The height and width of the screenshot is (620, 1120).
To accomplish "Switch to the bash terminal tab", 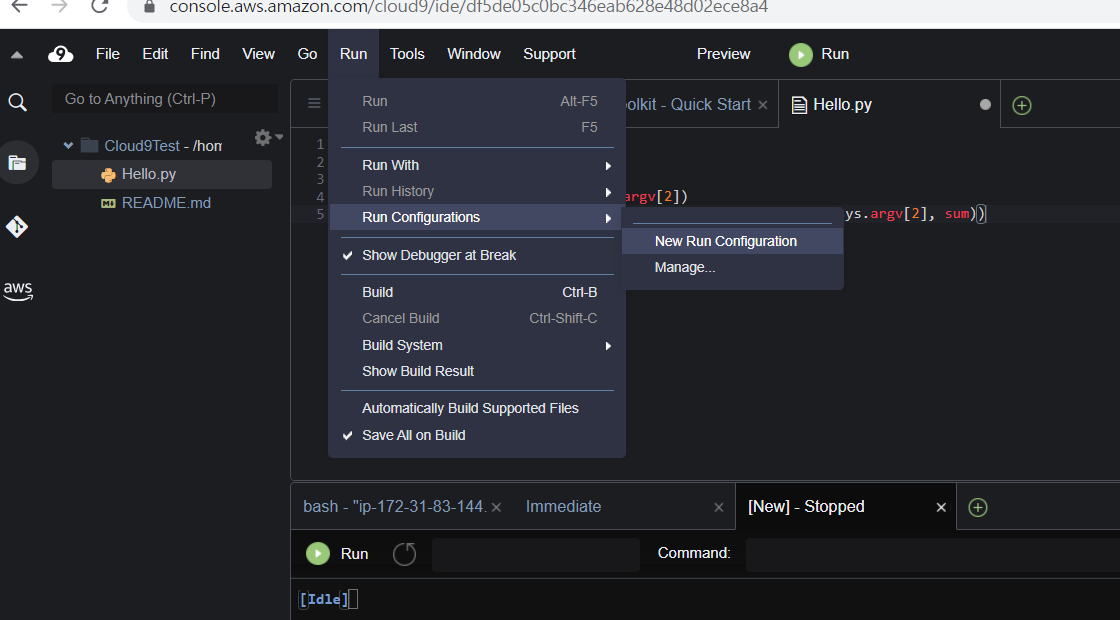I will point(394,507).
